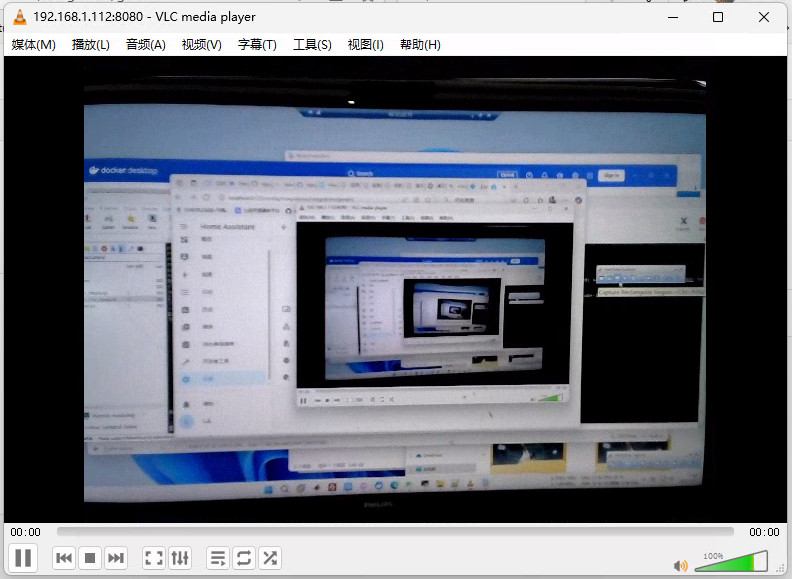Open the 工具(S) tools menu
This screenshot has width=792, height=579.
tap(312, 44)
